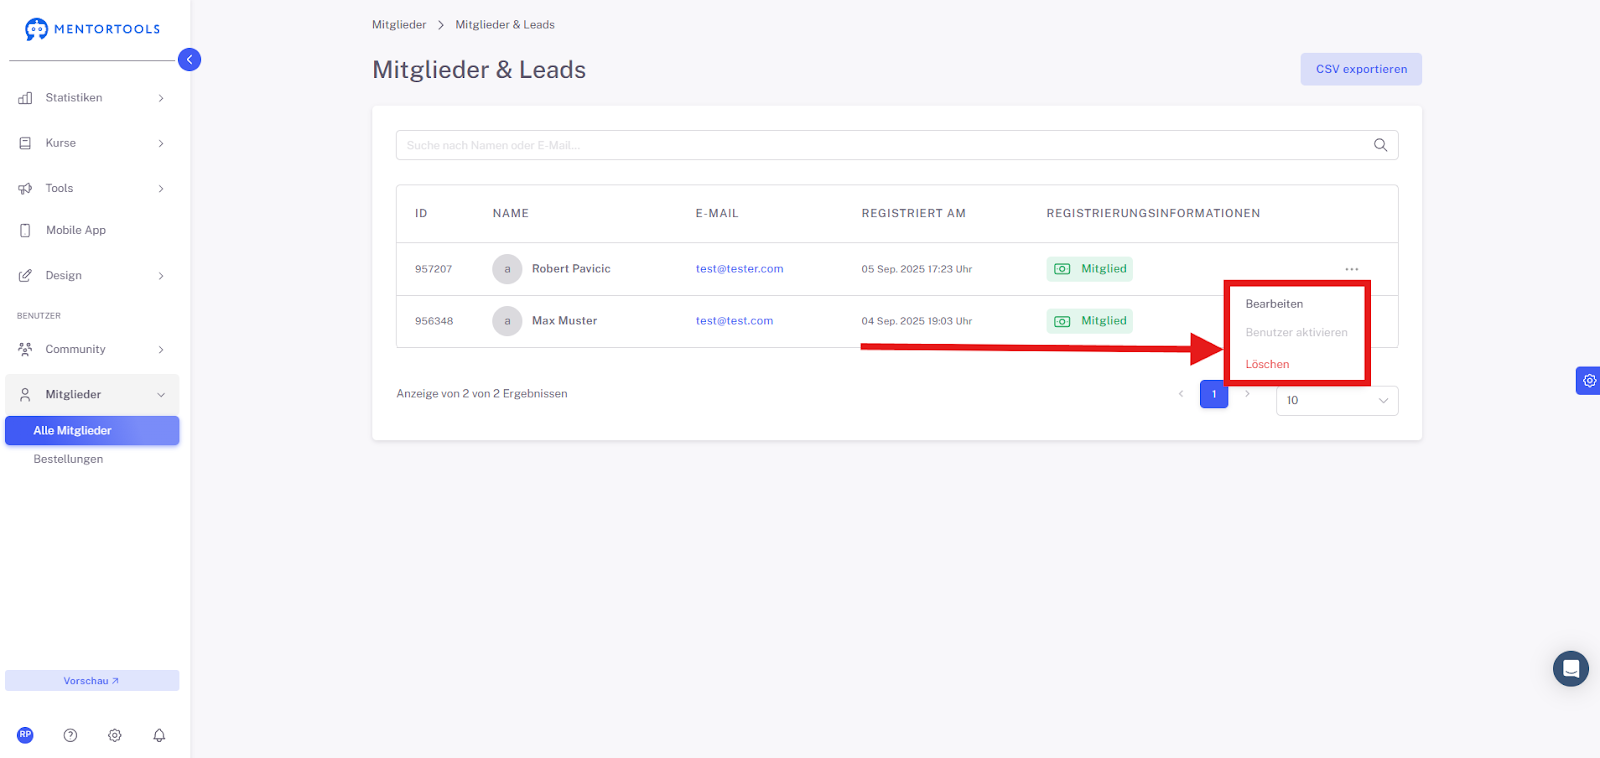The width and height of the screenshot is (1600, 758).
Task: Click the Mitglieder person icon
Action: tap(25, 394)
